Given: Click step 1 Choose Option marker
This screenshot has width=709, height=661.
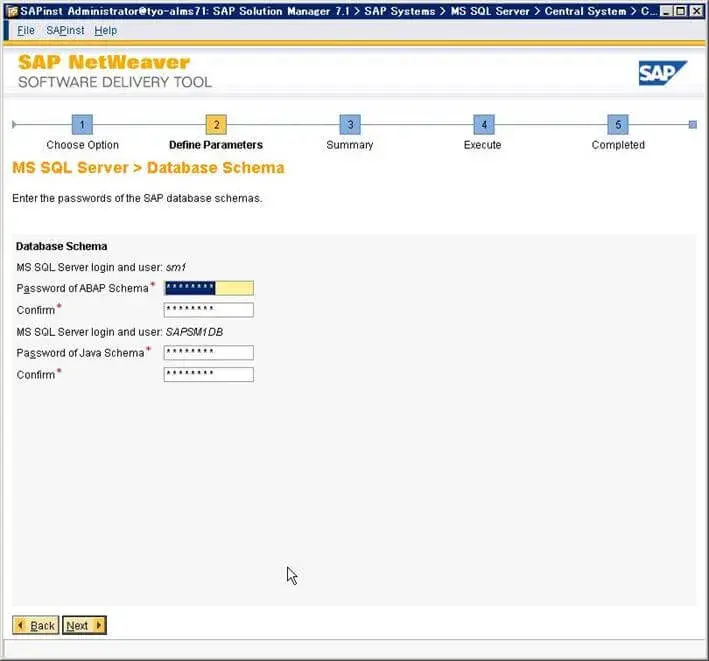Looking at the screenshot, I should 82,124.
